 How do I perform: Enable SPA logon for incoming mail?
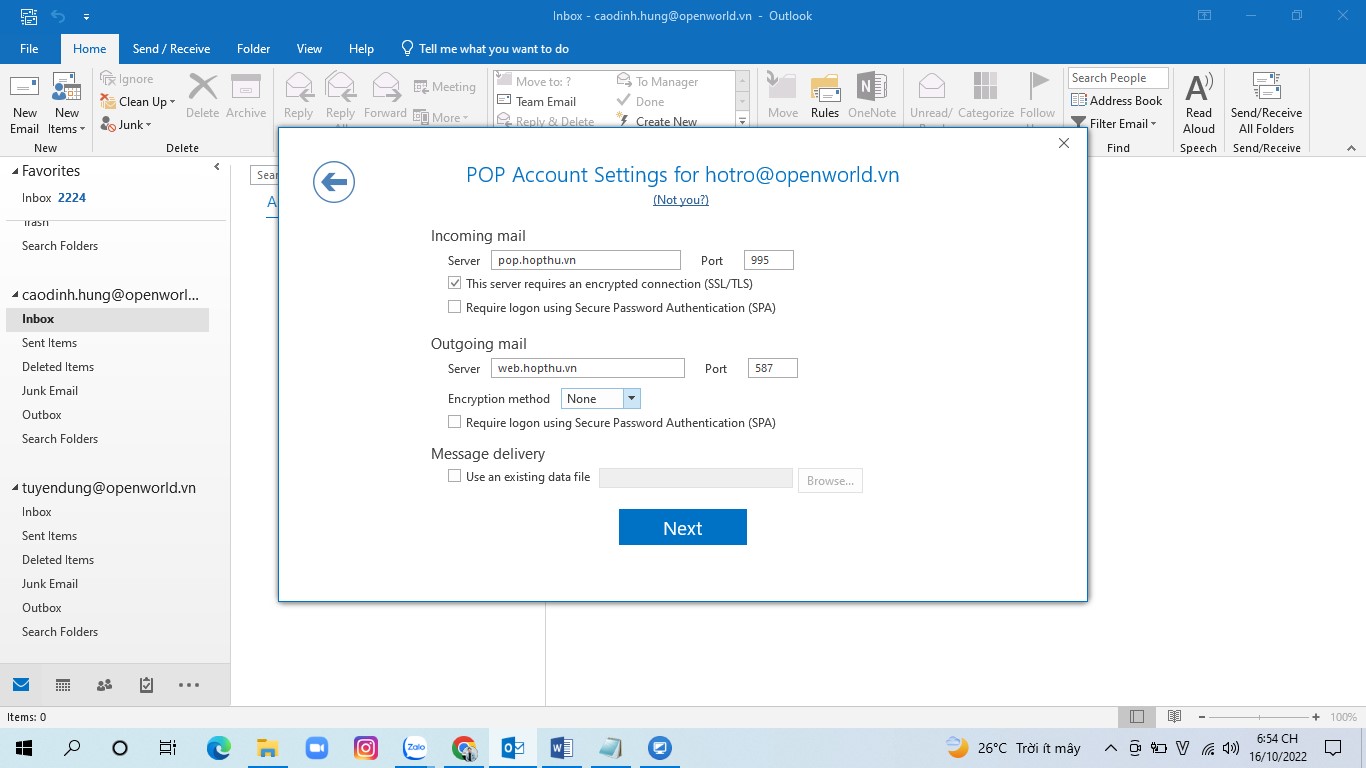tap(455, 308)
